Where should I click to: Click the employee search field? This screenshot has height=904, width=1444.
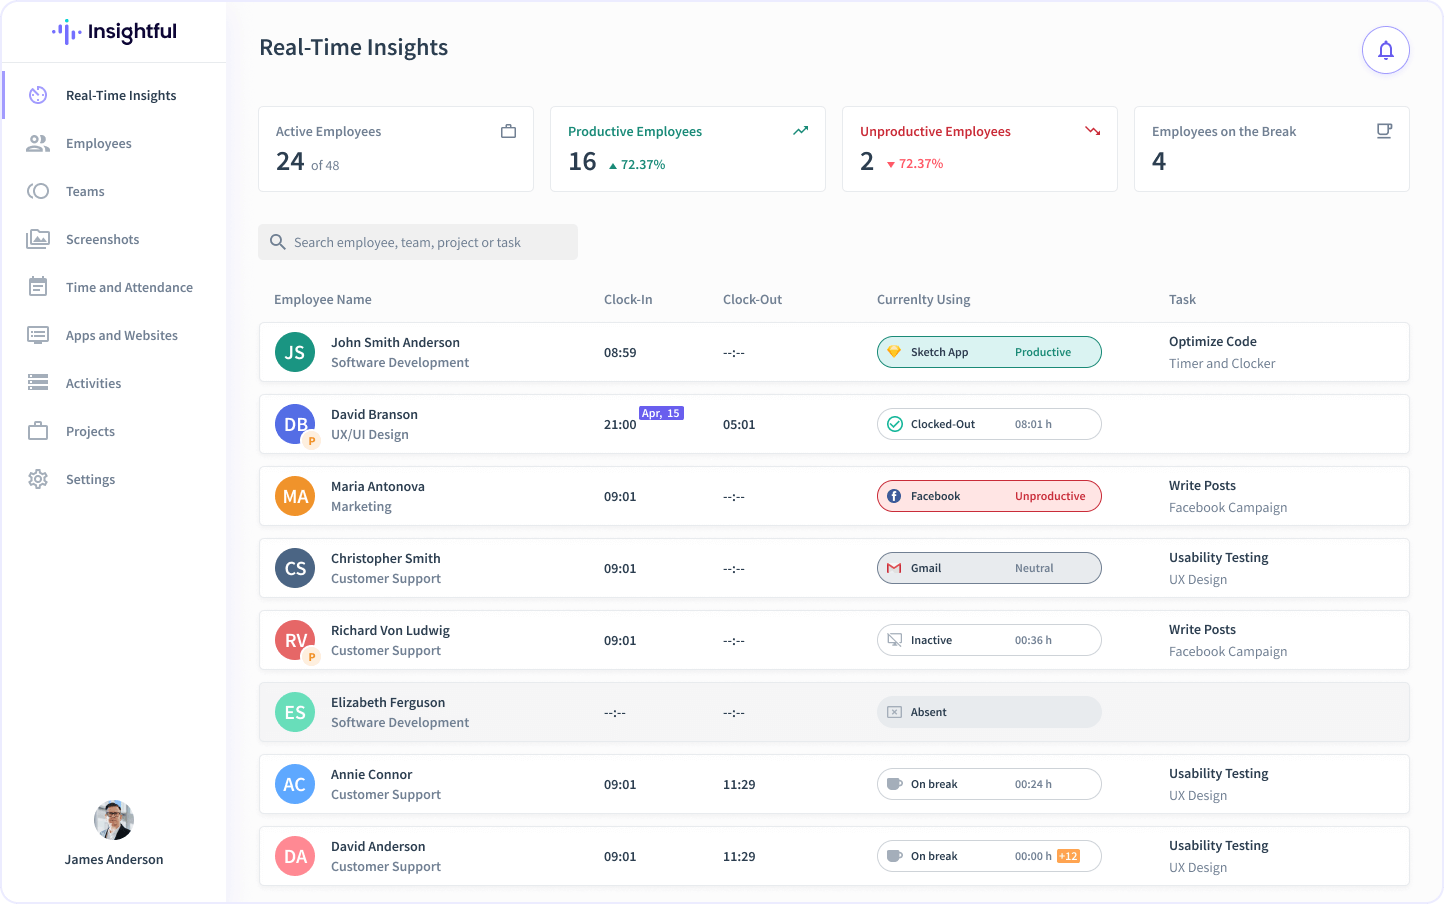[x=418, y=241]
